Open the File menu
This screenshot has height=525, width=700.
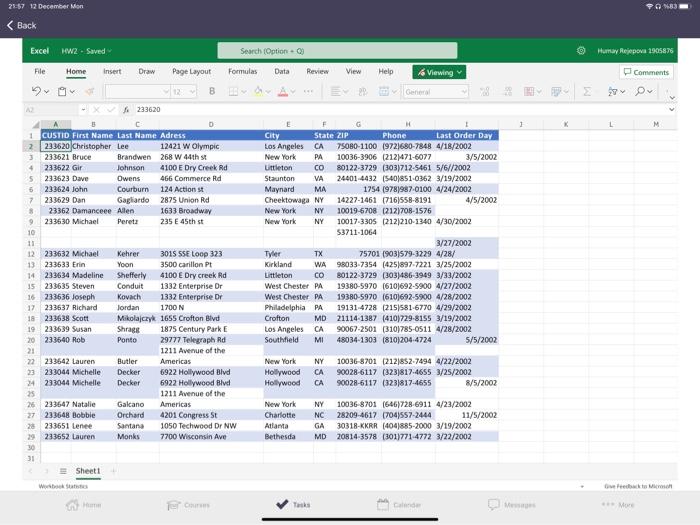coord(40,71)
